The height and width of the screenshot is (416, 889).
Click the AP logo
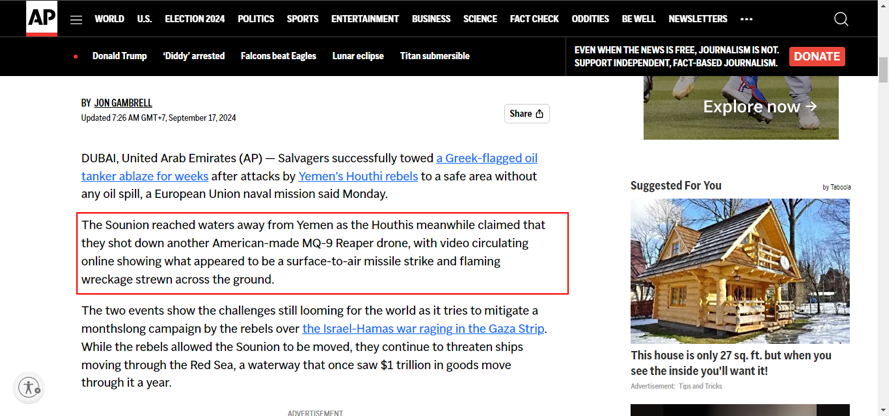point(41,19)
